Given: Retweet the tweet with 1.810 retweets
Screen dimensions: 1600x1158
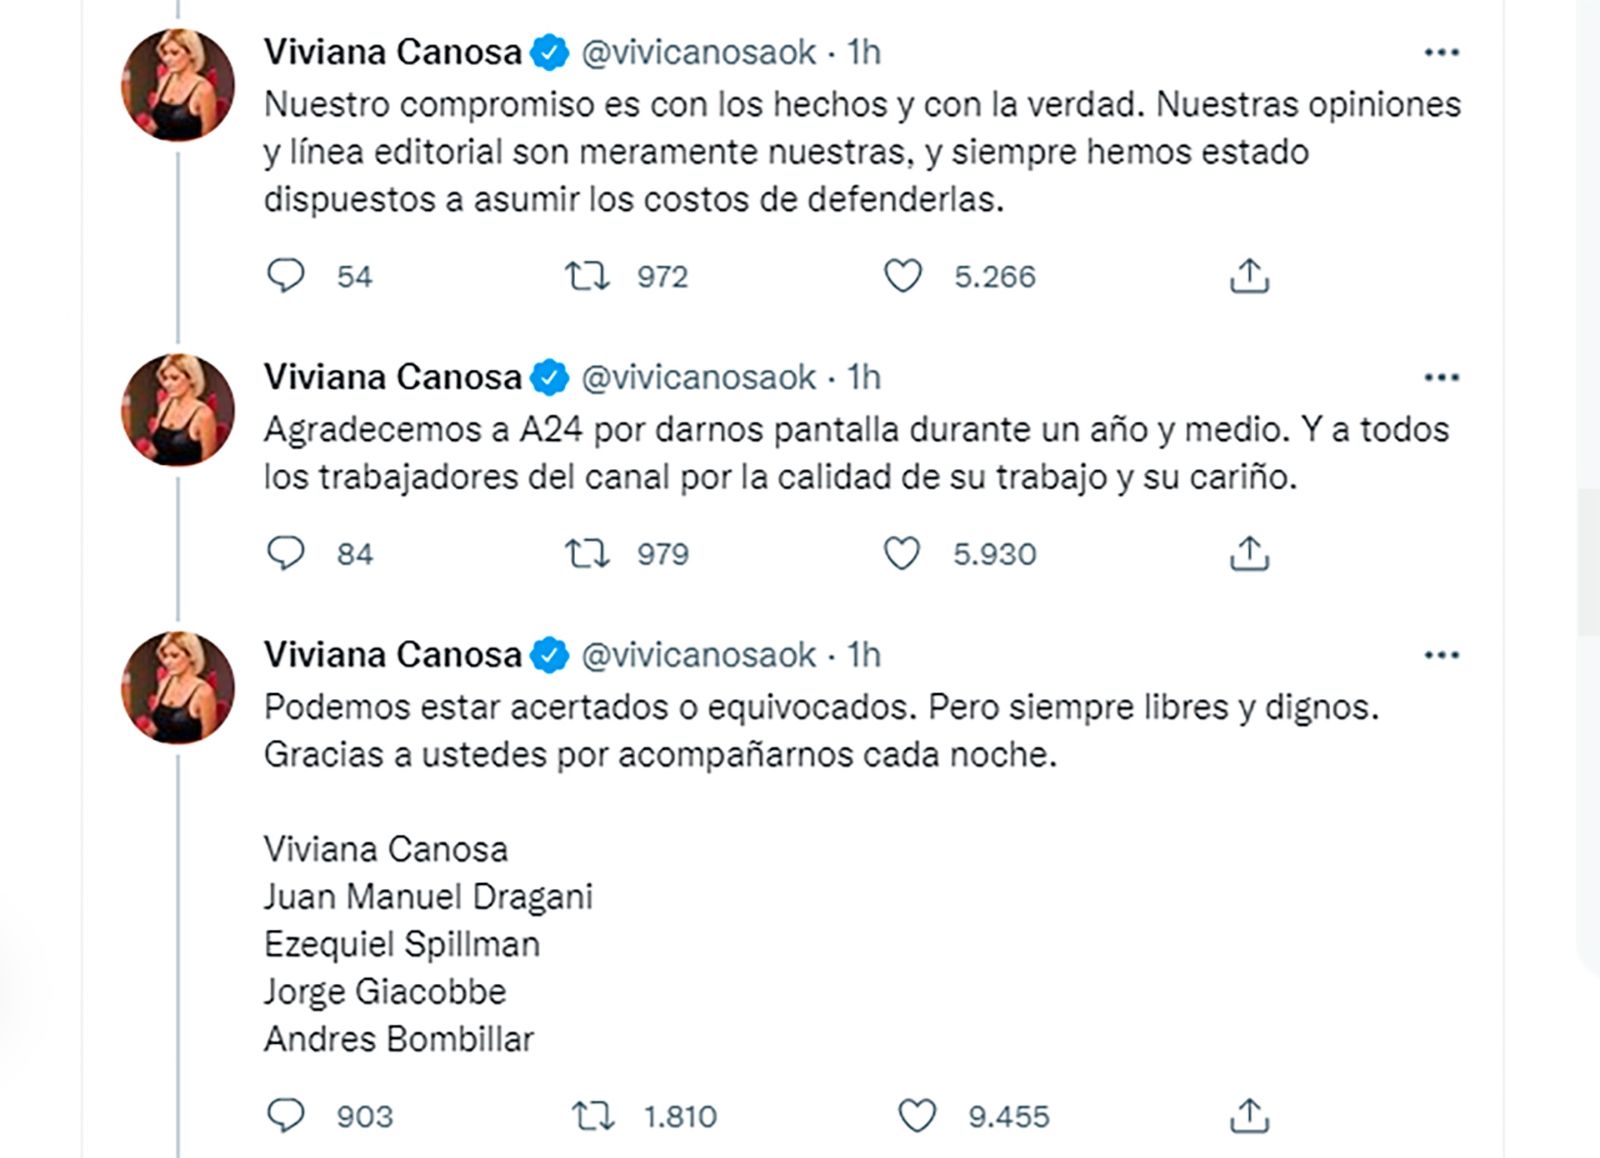Looking at the screenshot, I should pyautogui.click(x=592, y=1115).
